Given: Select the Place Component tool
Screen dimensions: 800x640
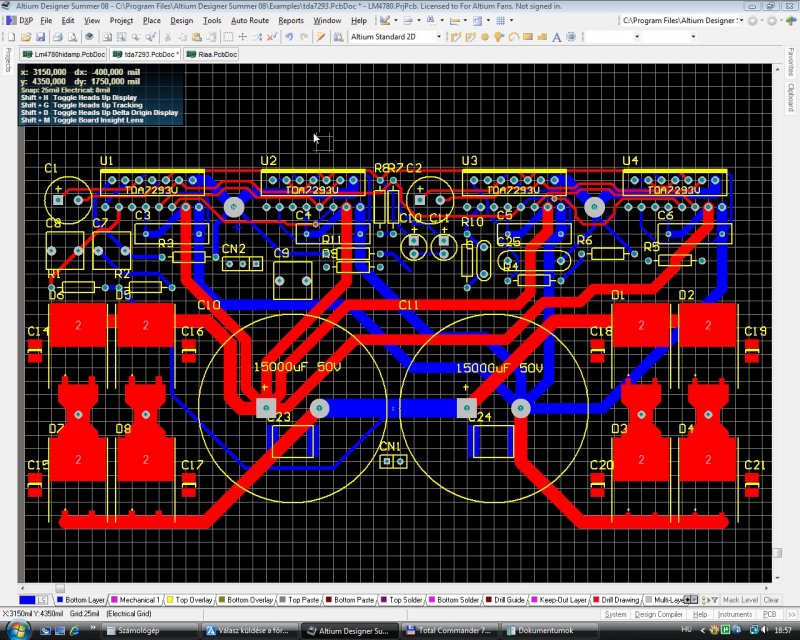Looking at the screenshot, I should point(571,37).
